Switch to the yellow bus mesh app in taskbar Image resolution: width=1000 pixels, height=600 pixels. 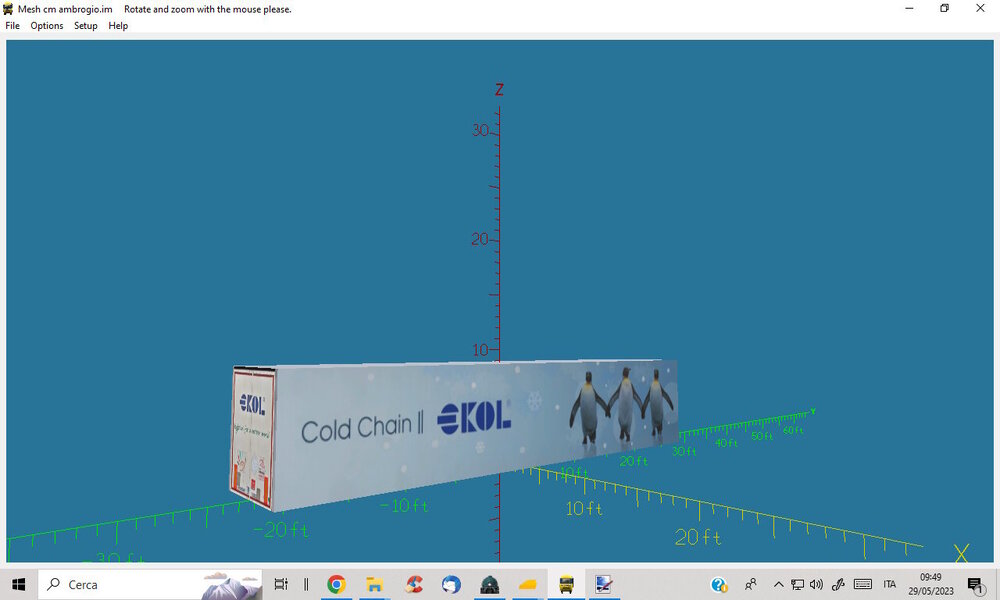566,584
